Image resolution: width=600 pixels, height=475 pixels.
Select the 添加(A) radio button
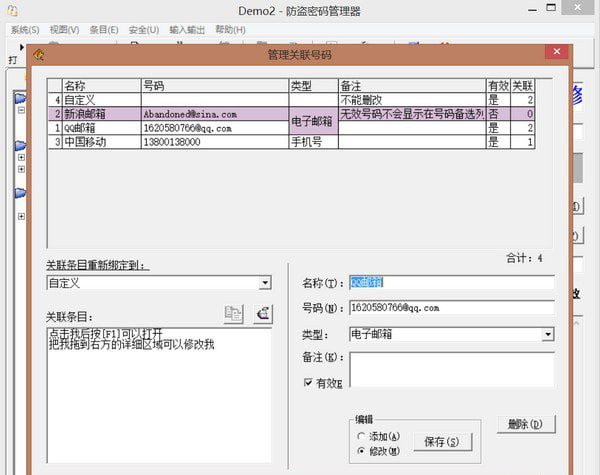(361, 436)
